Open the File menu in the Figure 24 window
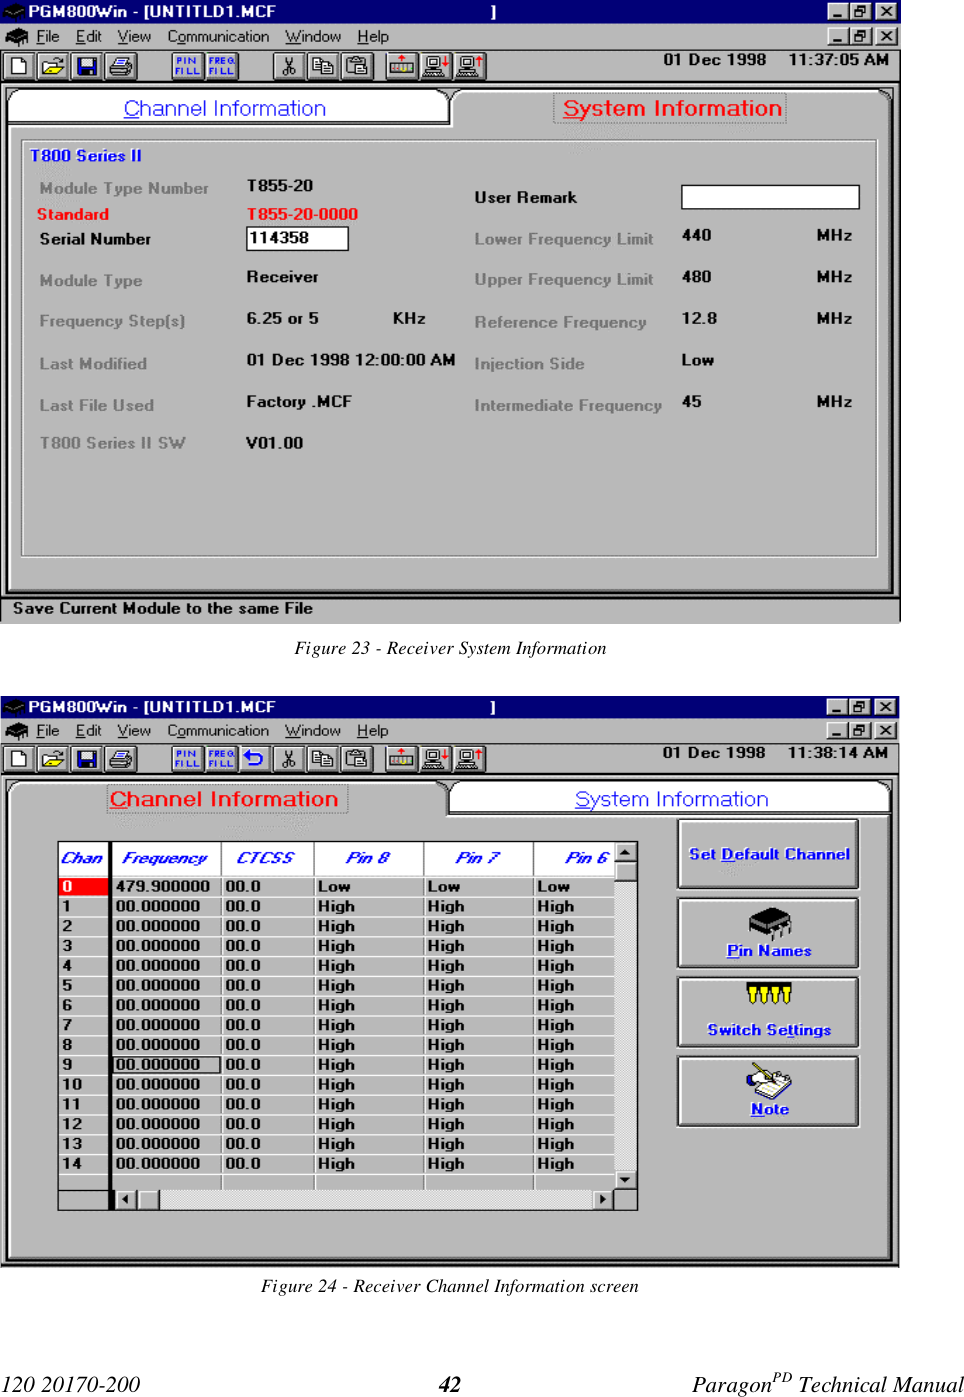This screenshot has height=1397, width=964. click(48, 731)
